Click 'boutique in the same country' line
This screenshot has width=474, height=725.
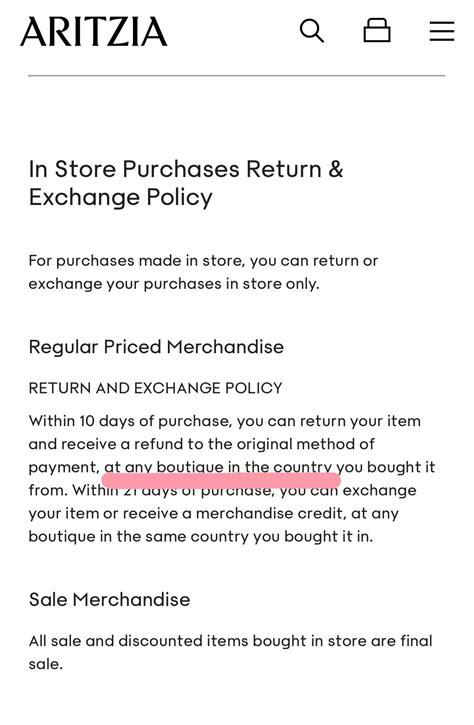201,536
